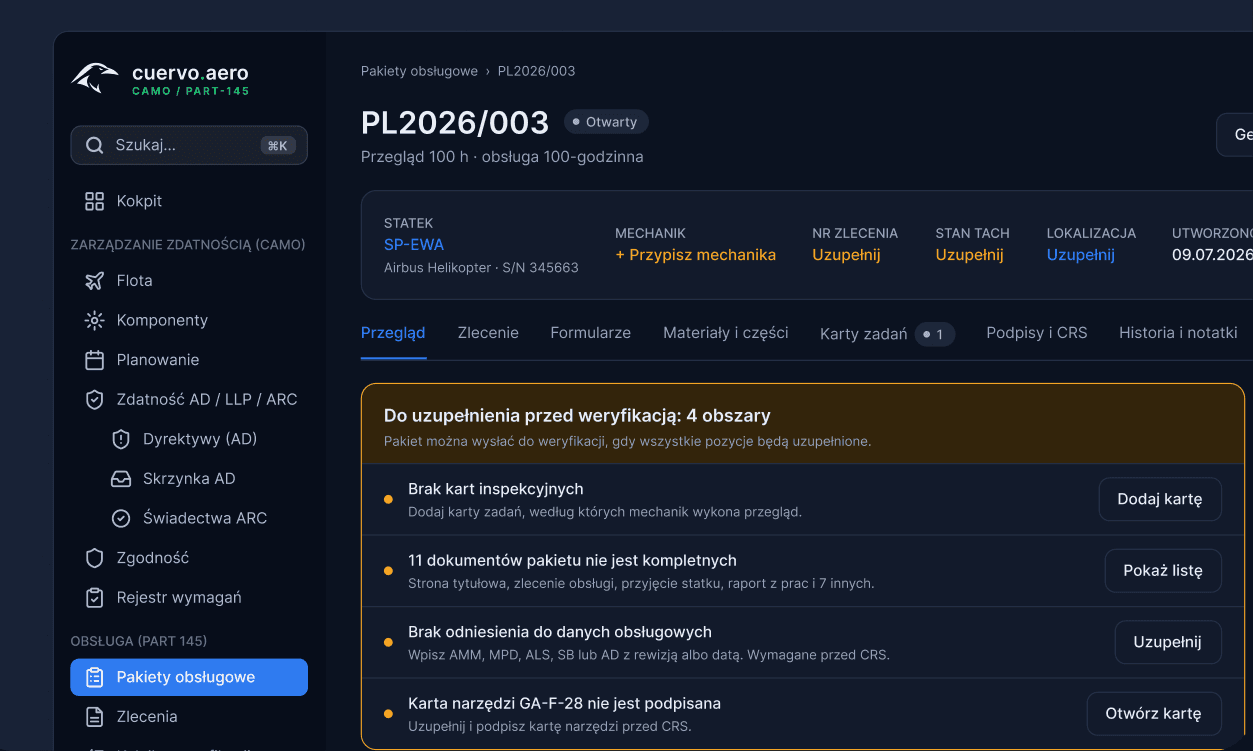Click Uzupełnij under Nr zlecenia
This screenshot has width=1253, height=751.
846,255
